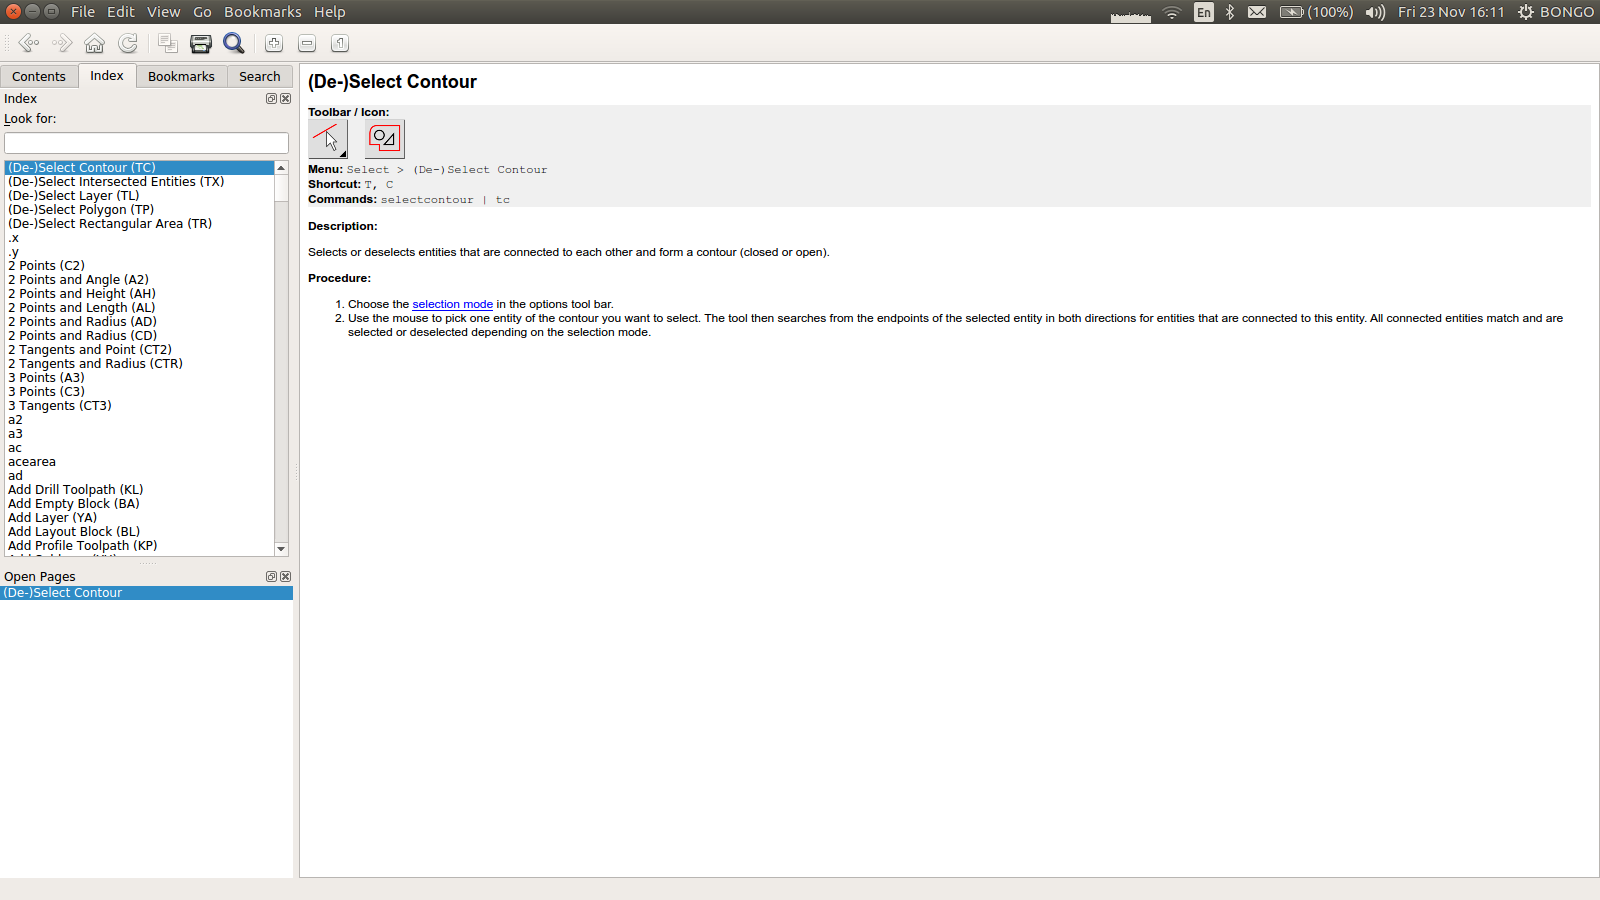This screenshot has height=900, width=1600.
Task: Zoom out with the minus icon
Action: 307,43
